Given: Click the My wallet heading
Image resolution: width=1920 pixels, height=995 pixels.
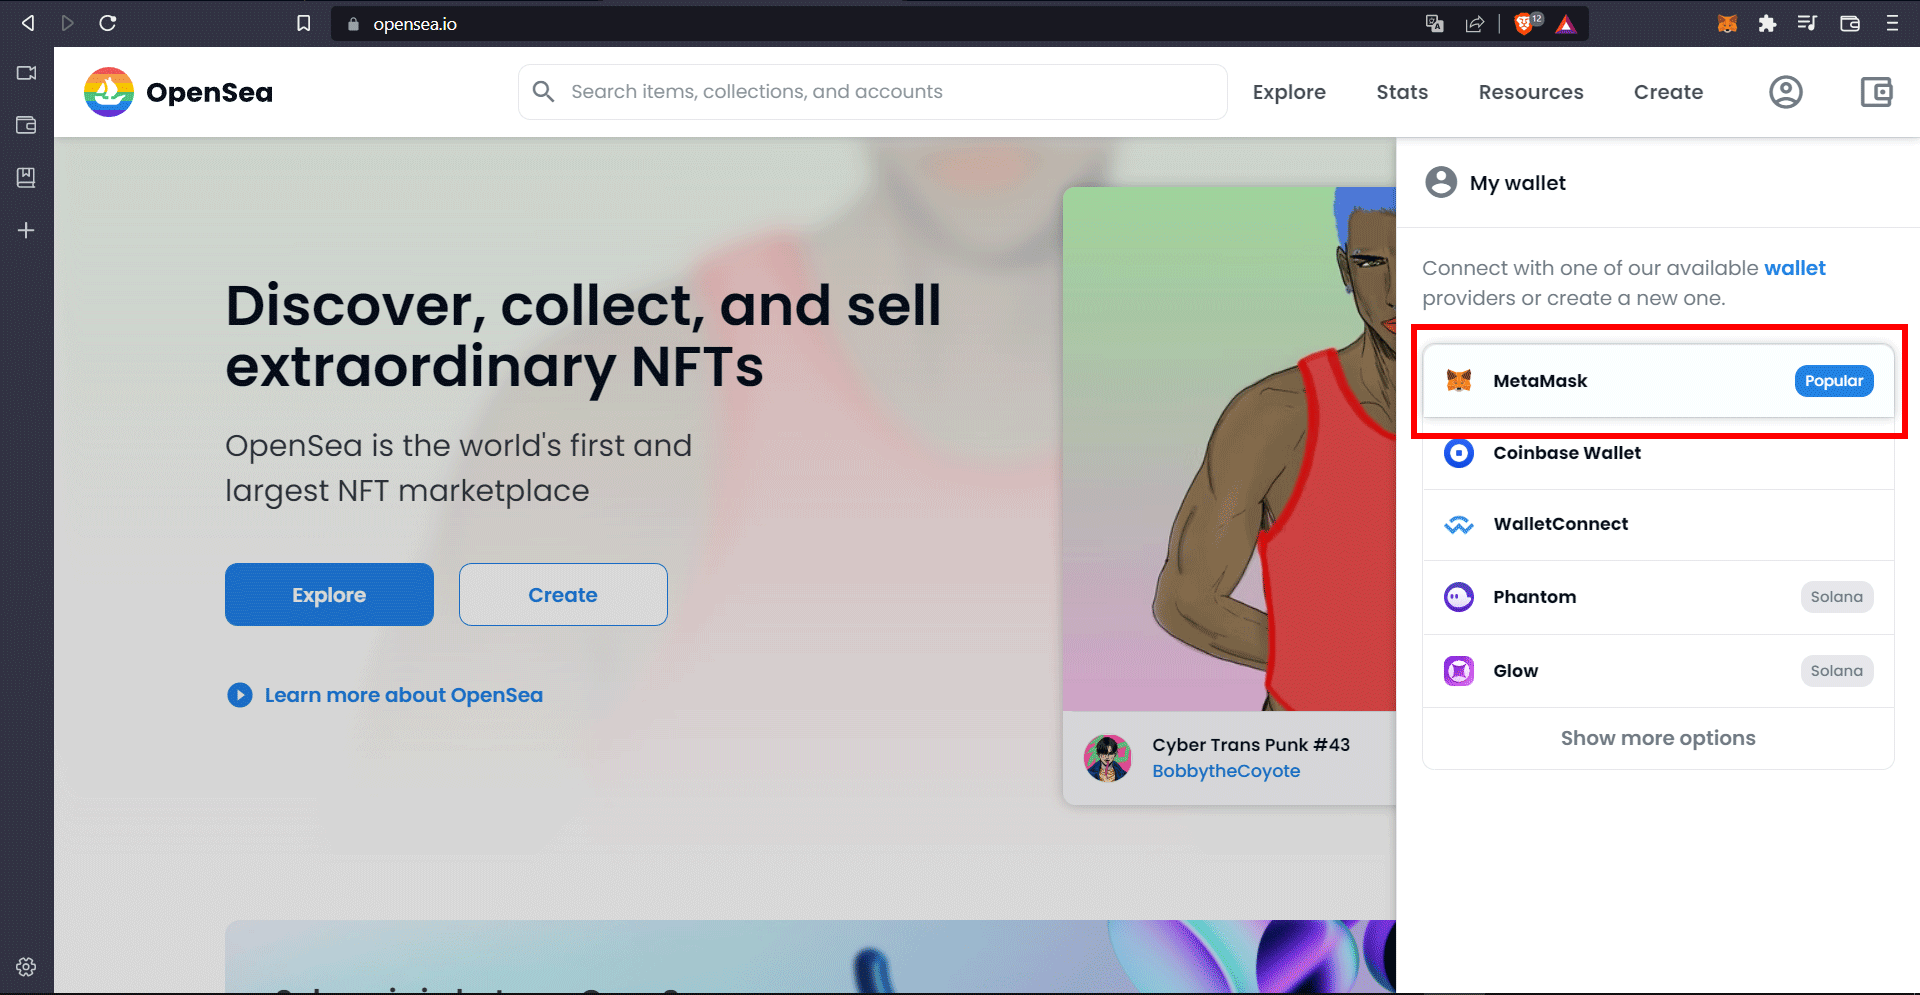Looking at the screenshot, I should pyautogui.click(x=1517, y=183).
